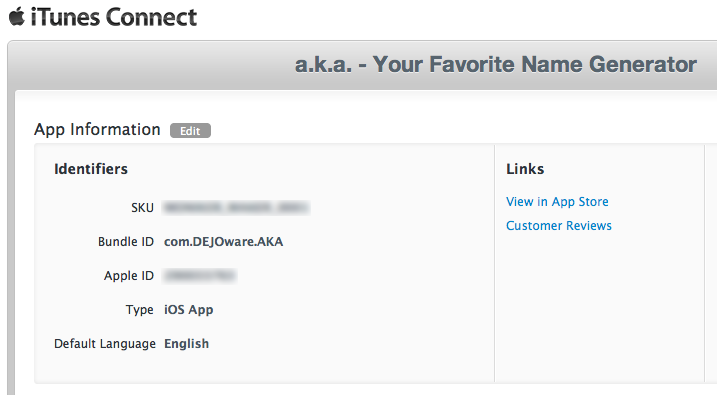The width and height of the screenshot is (717, 395).
Task: Click the Identifiers section heading
Action: click(x=91, y=169)
